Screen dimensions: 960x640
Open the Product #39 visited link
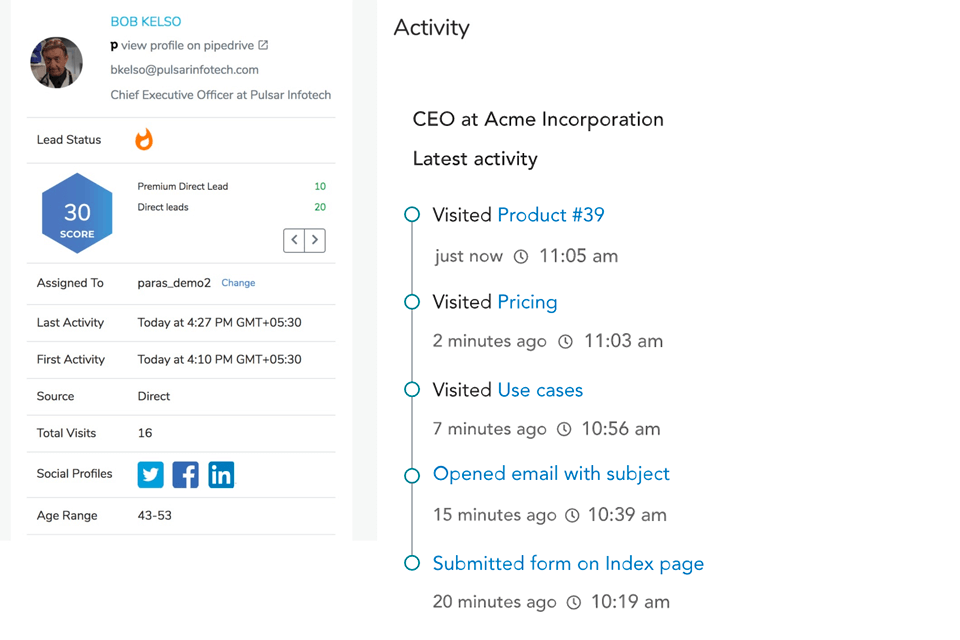point(550,215)
